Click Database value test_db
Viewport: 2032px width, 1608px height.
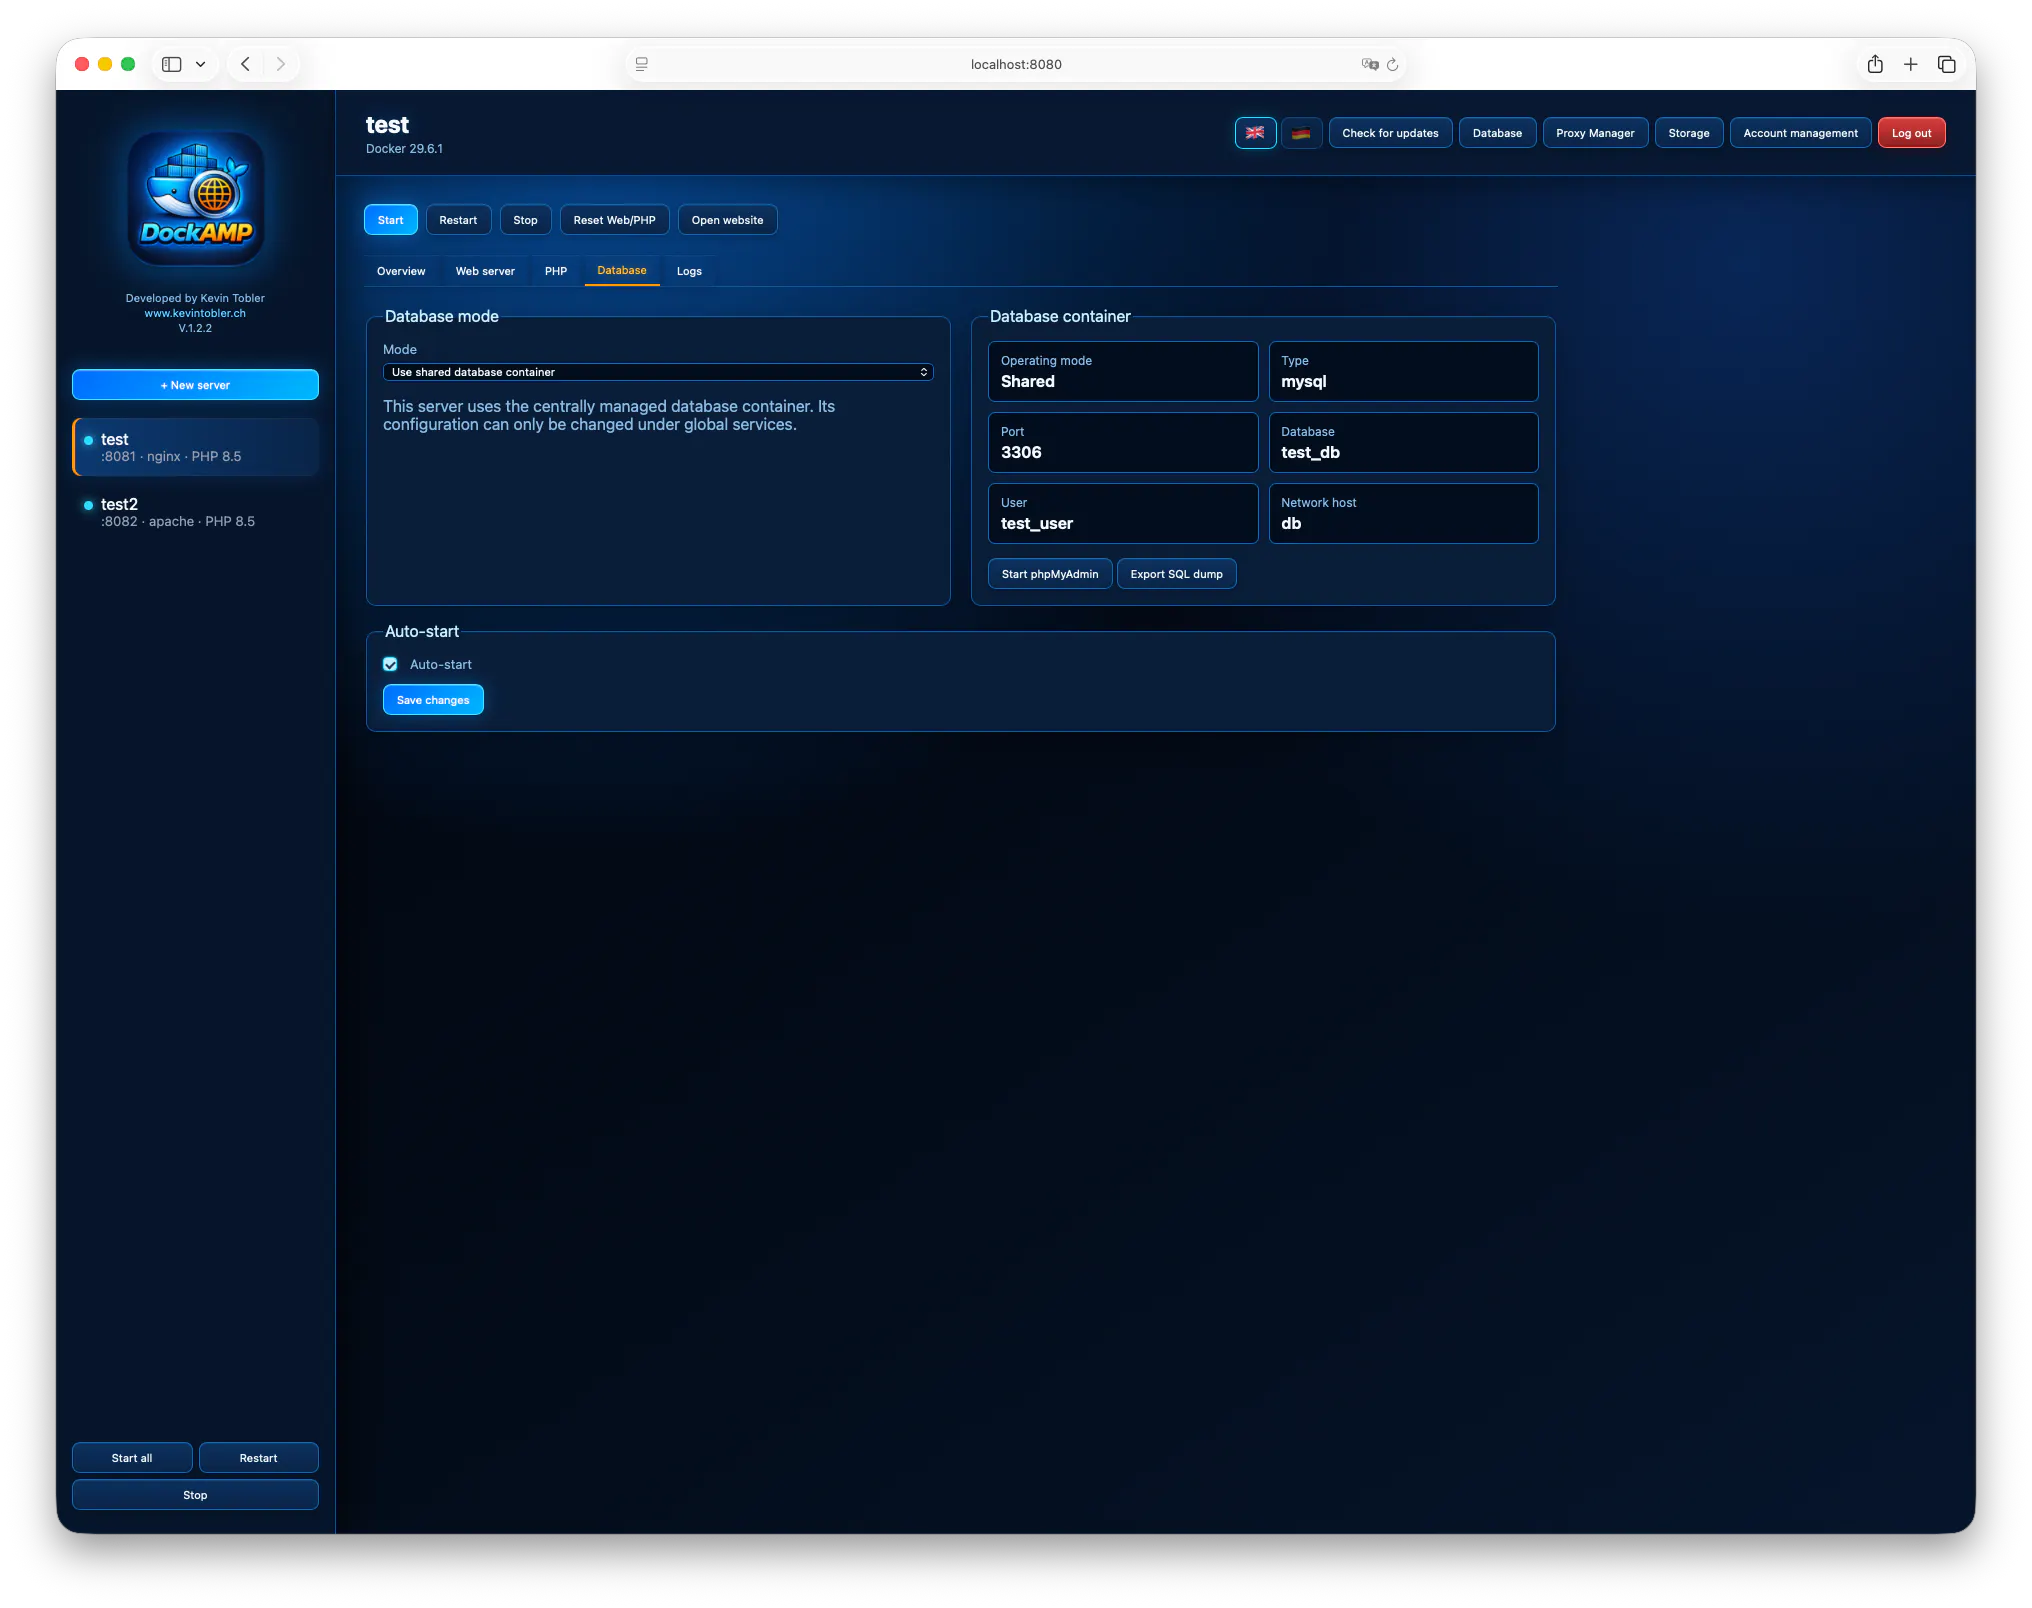tap(1310, 453)
